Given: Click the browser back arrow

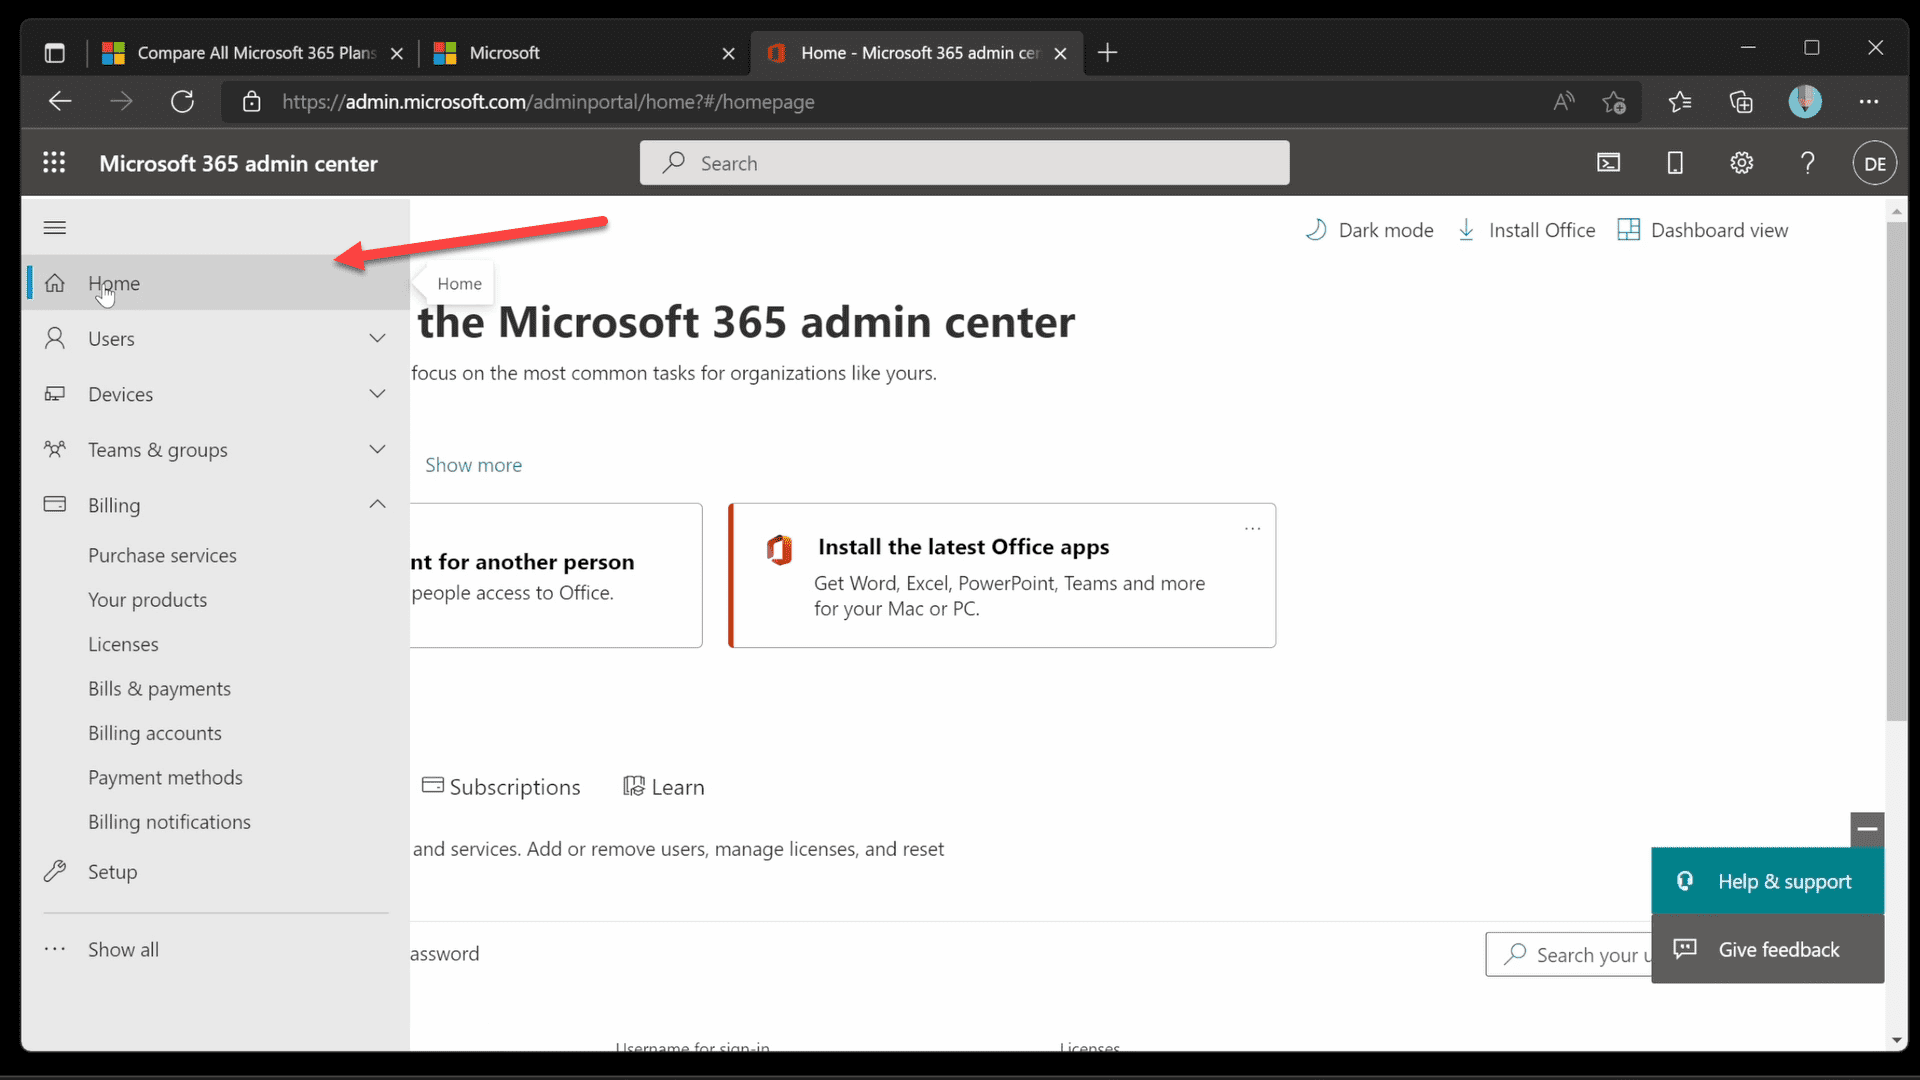Looking at the screenshot, I should [x=60, y=101].
